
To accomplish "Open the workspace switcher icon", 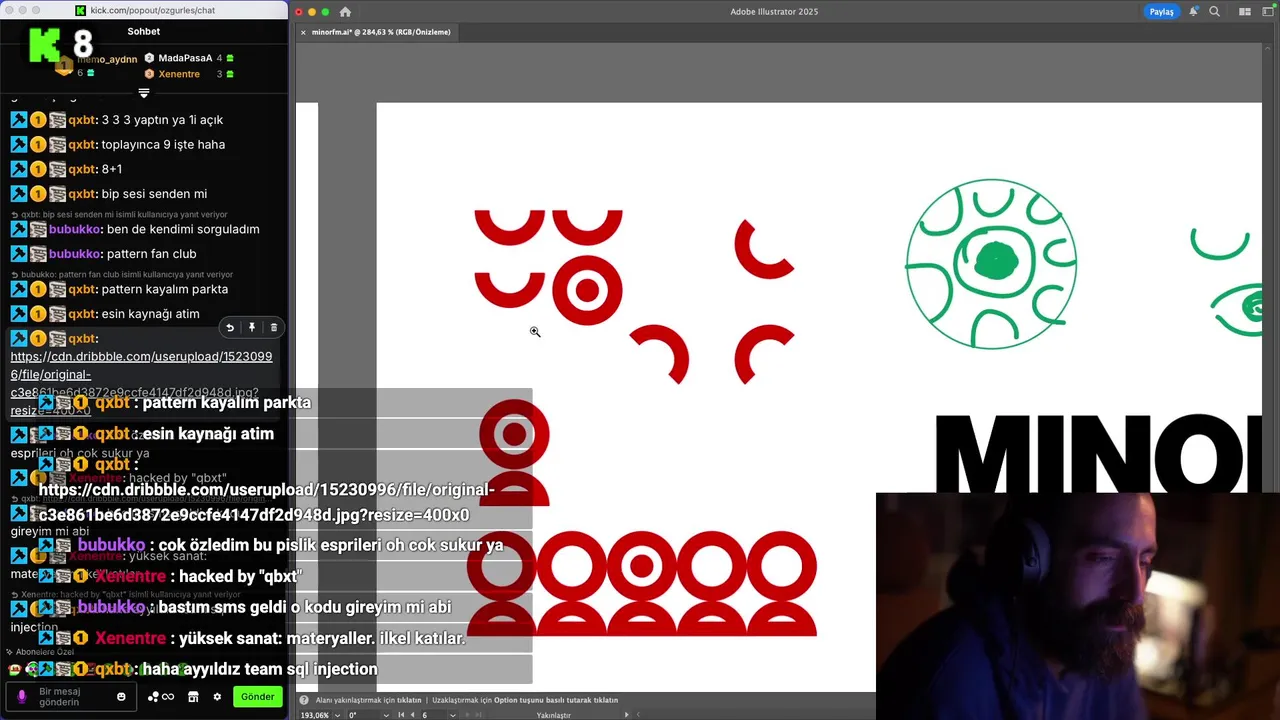I will click(1267, 12).
